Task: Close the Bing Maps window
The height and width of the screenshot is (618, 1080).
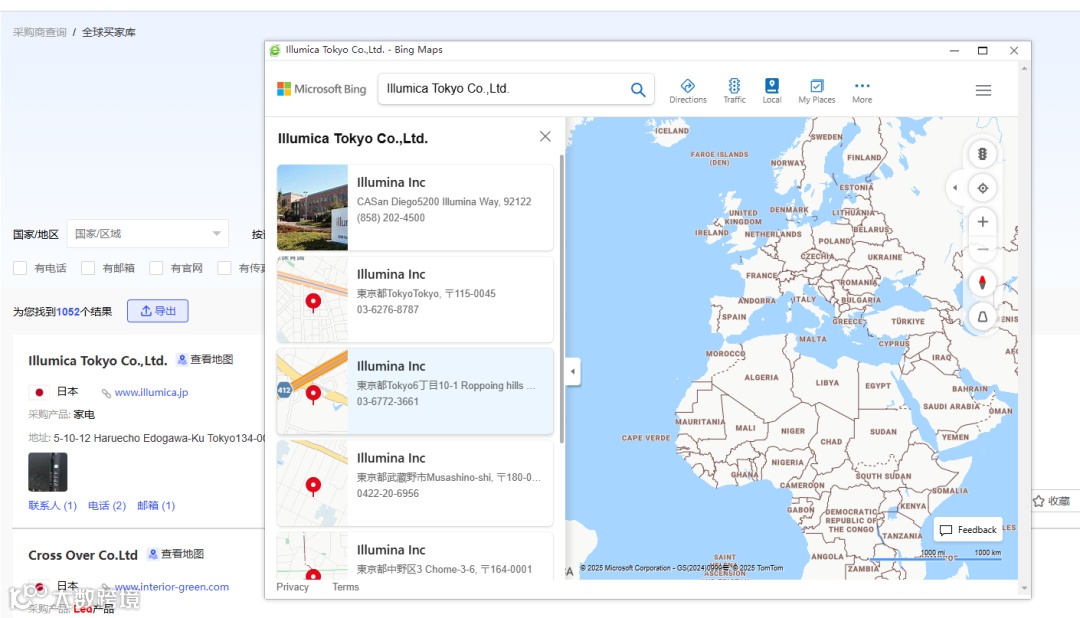Action: [1013, 50]
